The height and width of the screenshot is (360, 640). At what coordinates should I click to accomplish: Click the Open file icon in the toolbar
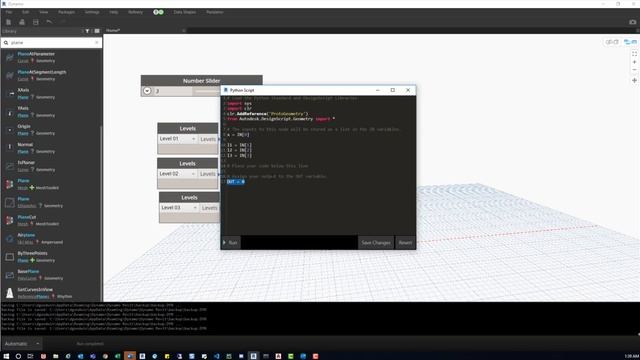(x=22, y=22)
